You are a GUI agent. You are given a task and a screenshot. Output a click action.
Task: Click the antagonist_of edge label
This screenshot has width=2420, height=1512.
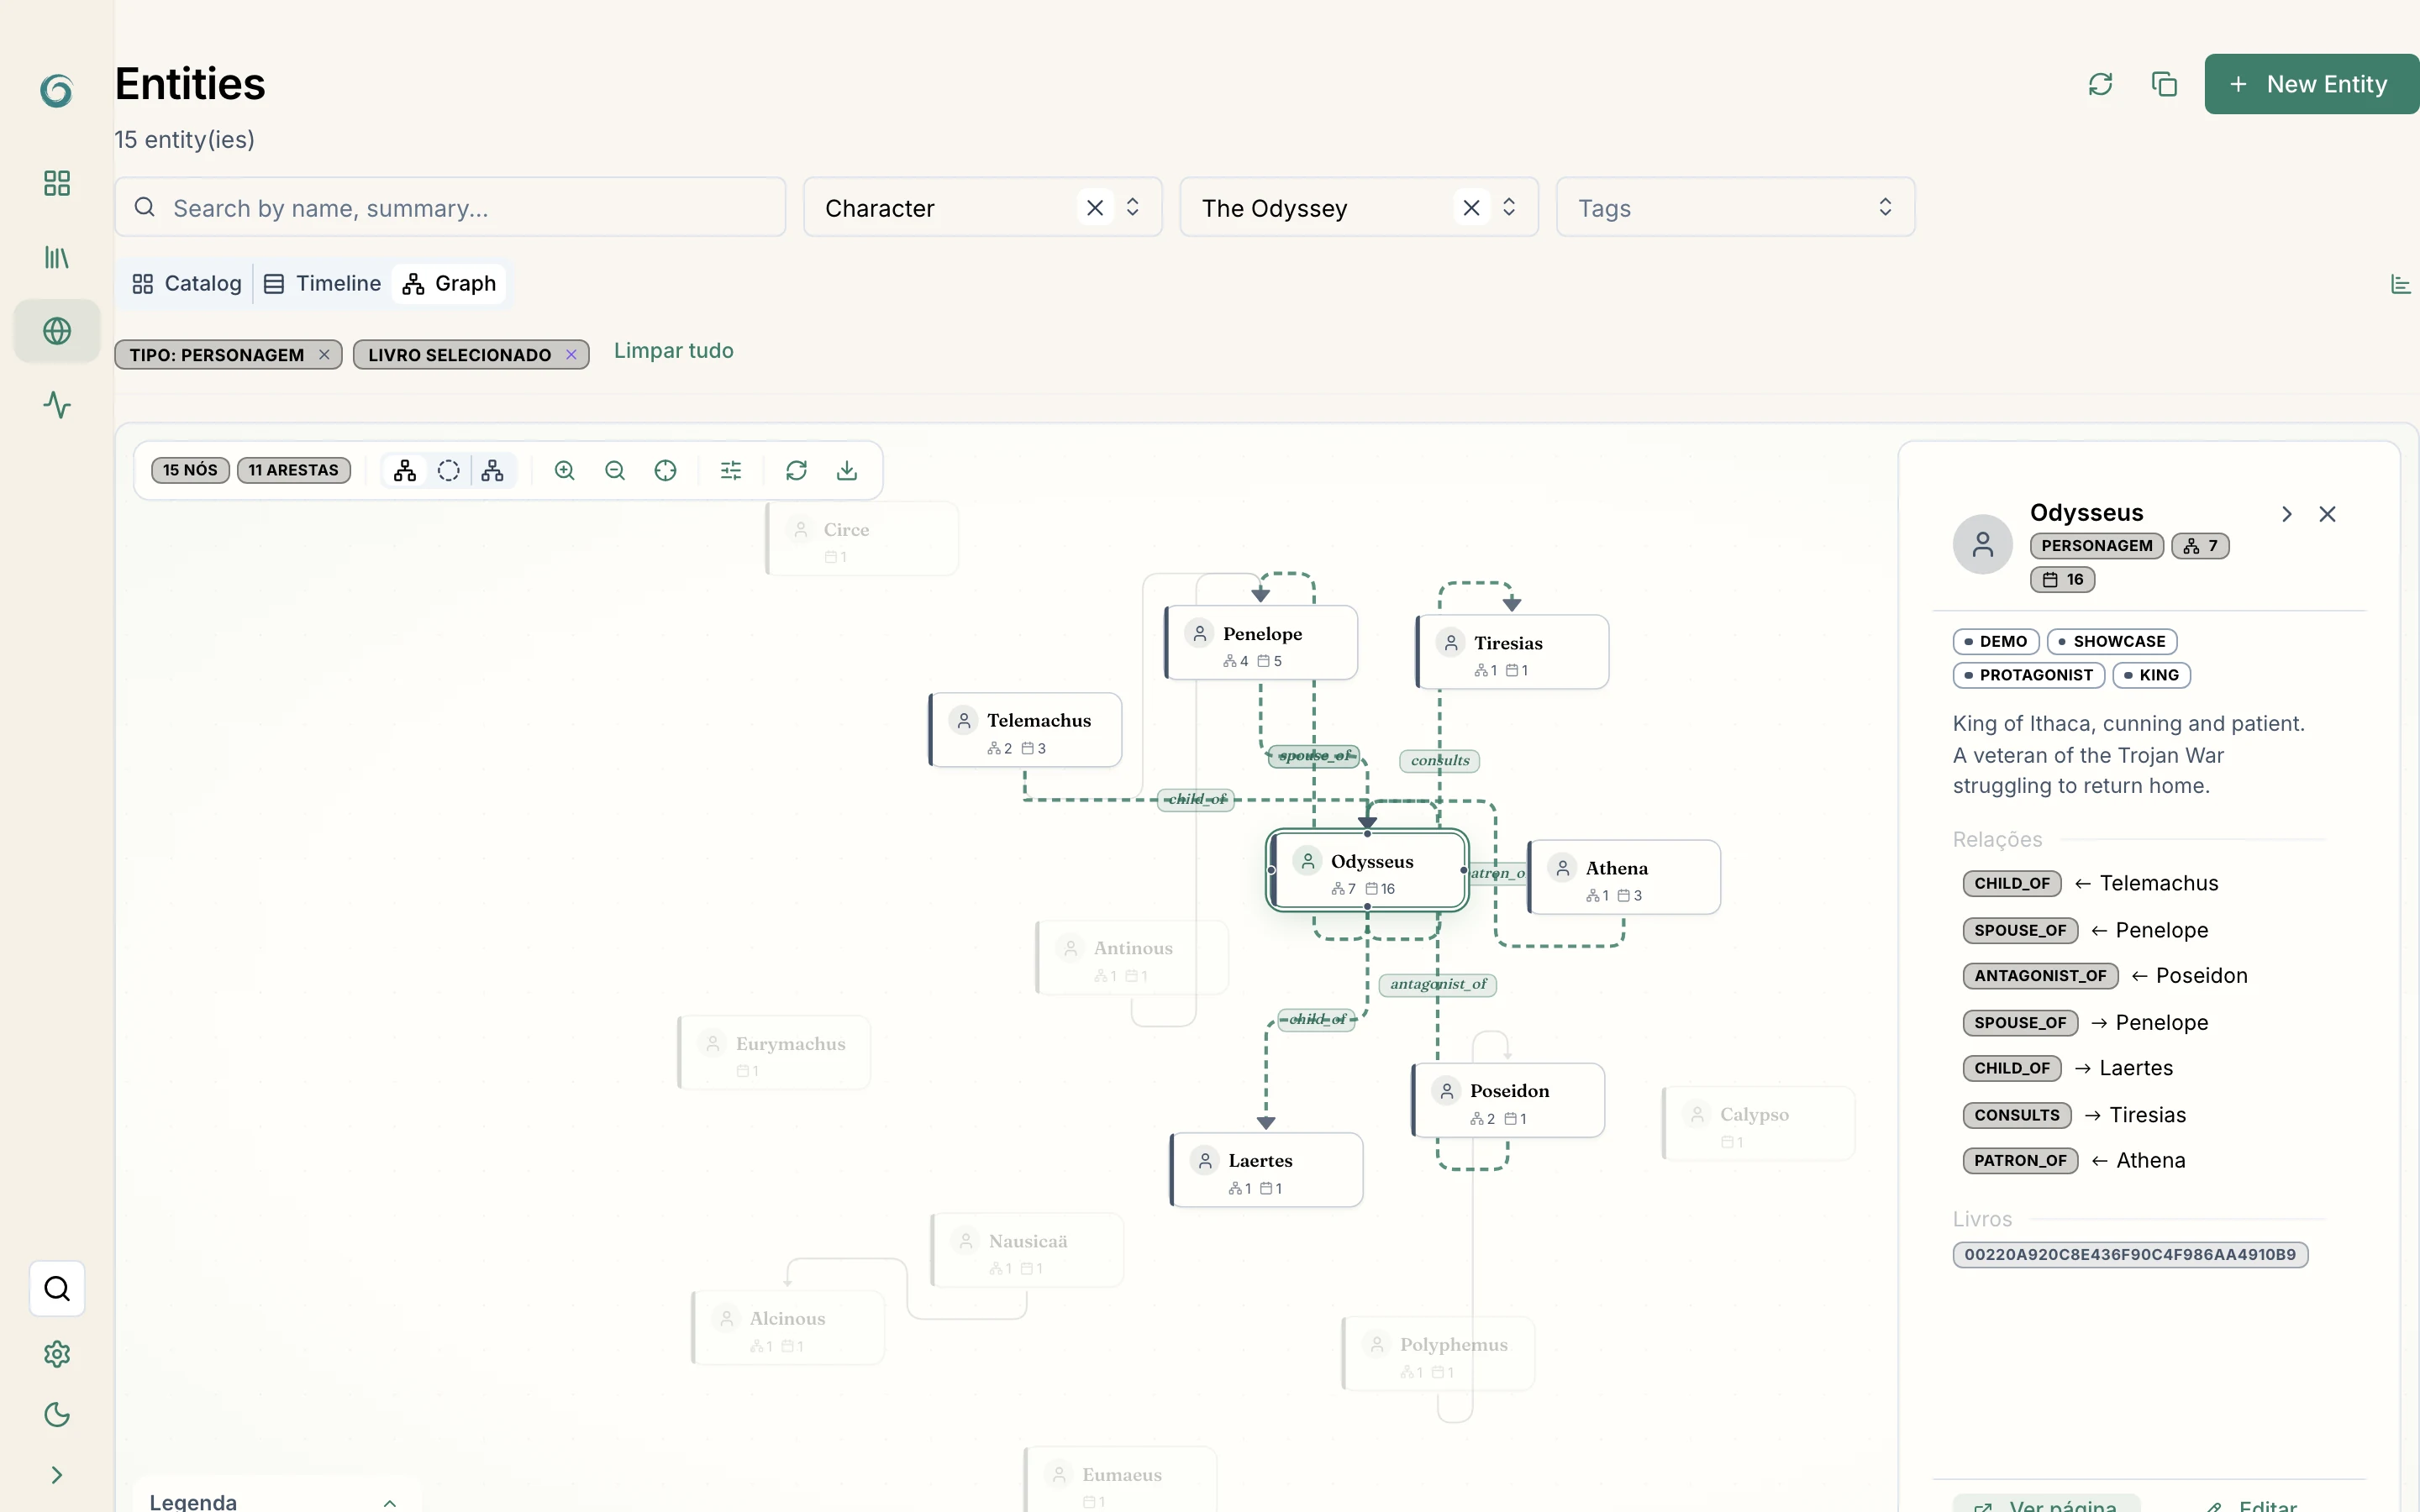click(1437, 984)
